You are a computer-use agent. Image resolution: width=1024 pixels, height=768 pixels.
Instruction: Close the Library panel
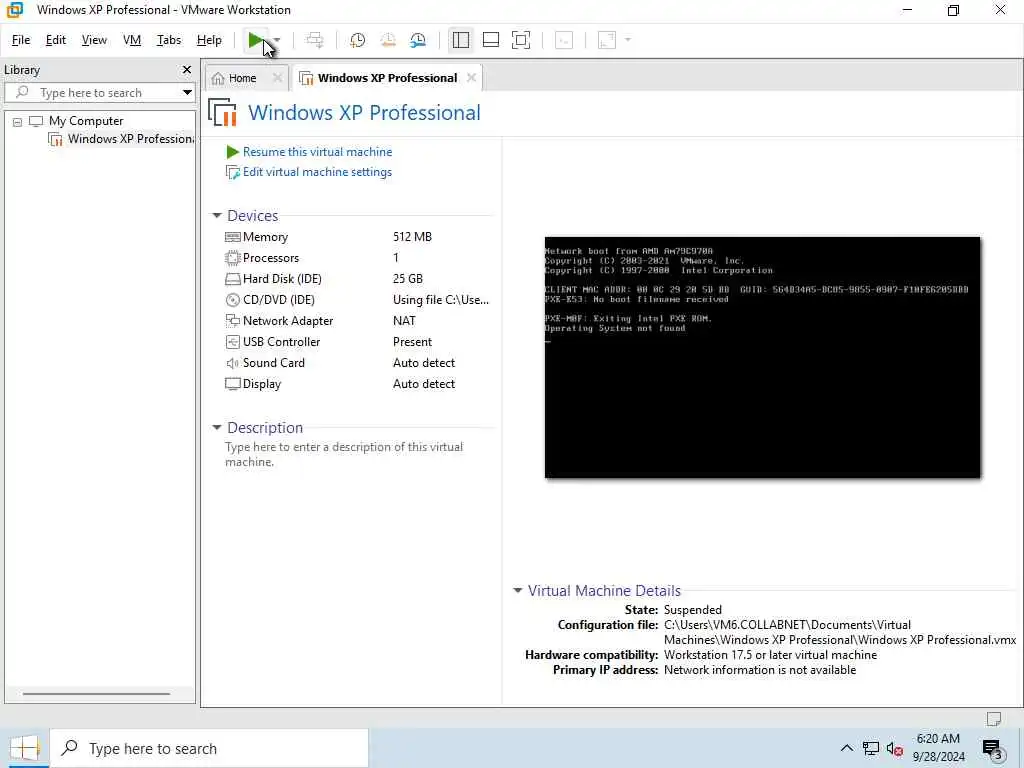[187, 70]
